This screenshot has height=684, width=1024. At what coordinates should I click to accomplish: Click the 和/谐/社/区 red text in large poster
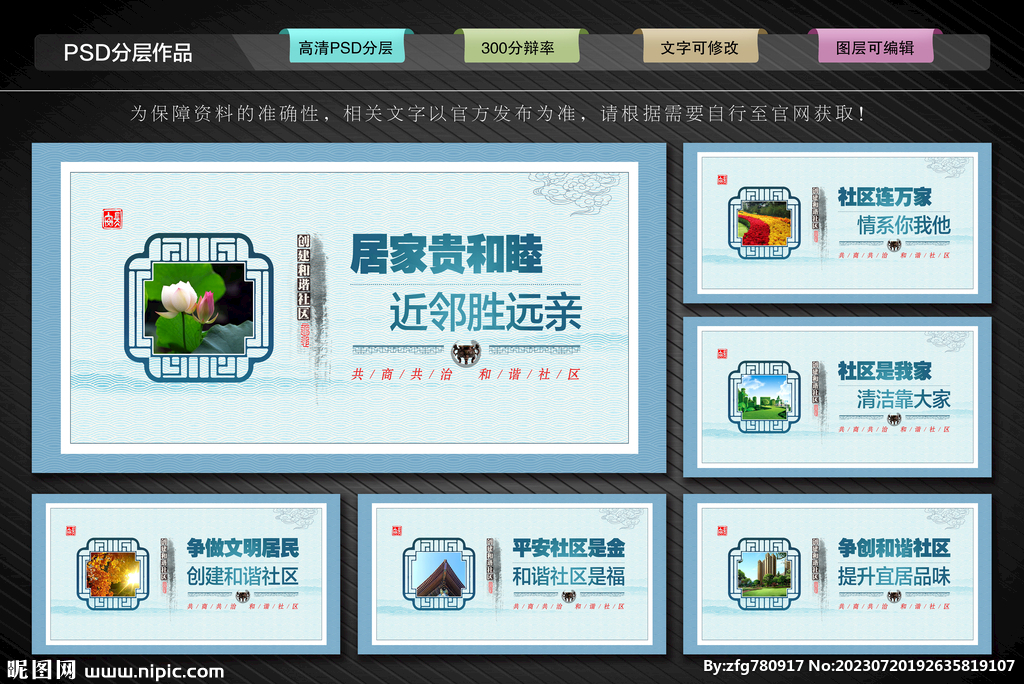click(529, 374)
